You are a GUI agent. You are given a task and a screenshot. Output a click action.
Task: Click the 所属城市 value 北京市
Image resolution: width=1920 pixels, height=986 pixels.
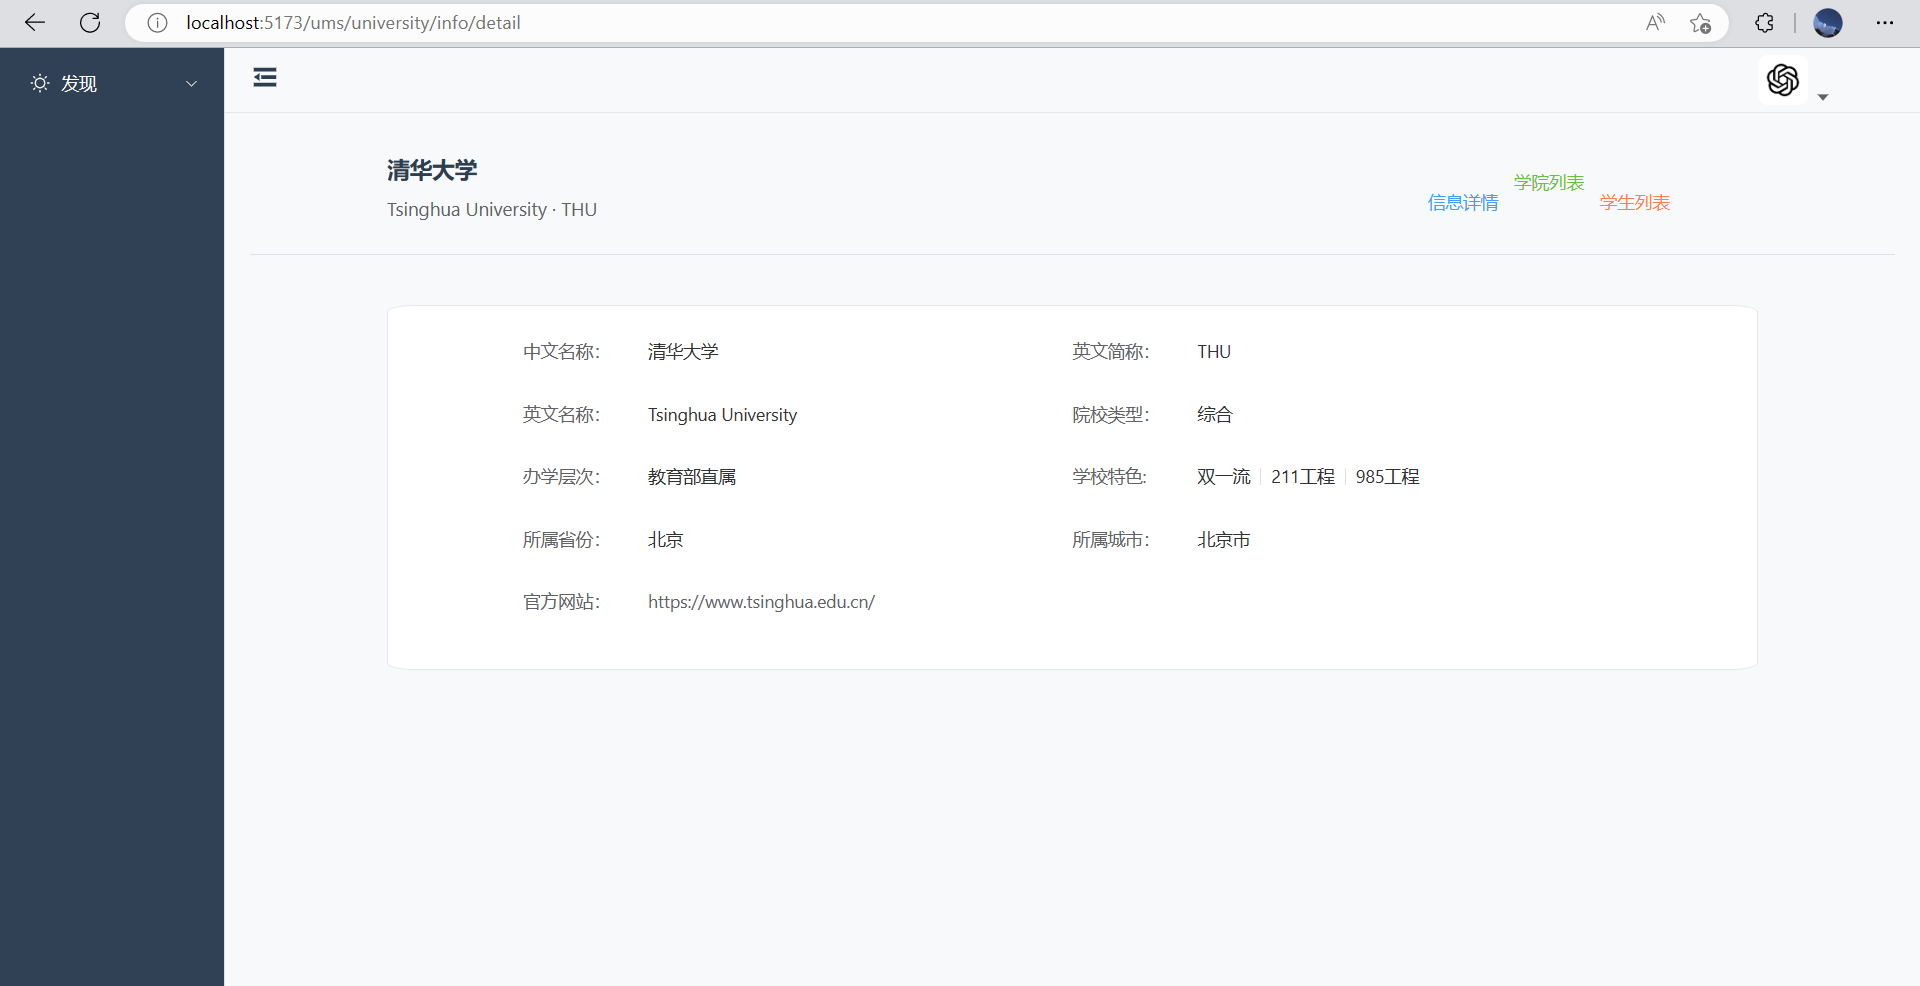[1224, 540]
